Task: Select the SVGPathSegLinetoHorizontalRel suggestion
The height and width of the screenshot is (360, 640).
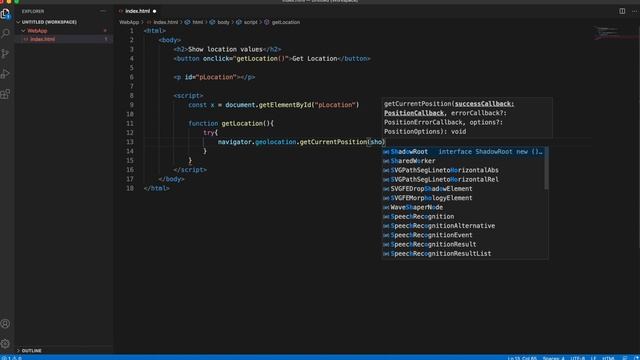Action: click(463, 180)
